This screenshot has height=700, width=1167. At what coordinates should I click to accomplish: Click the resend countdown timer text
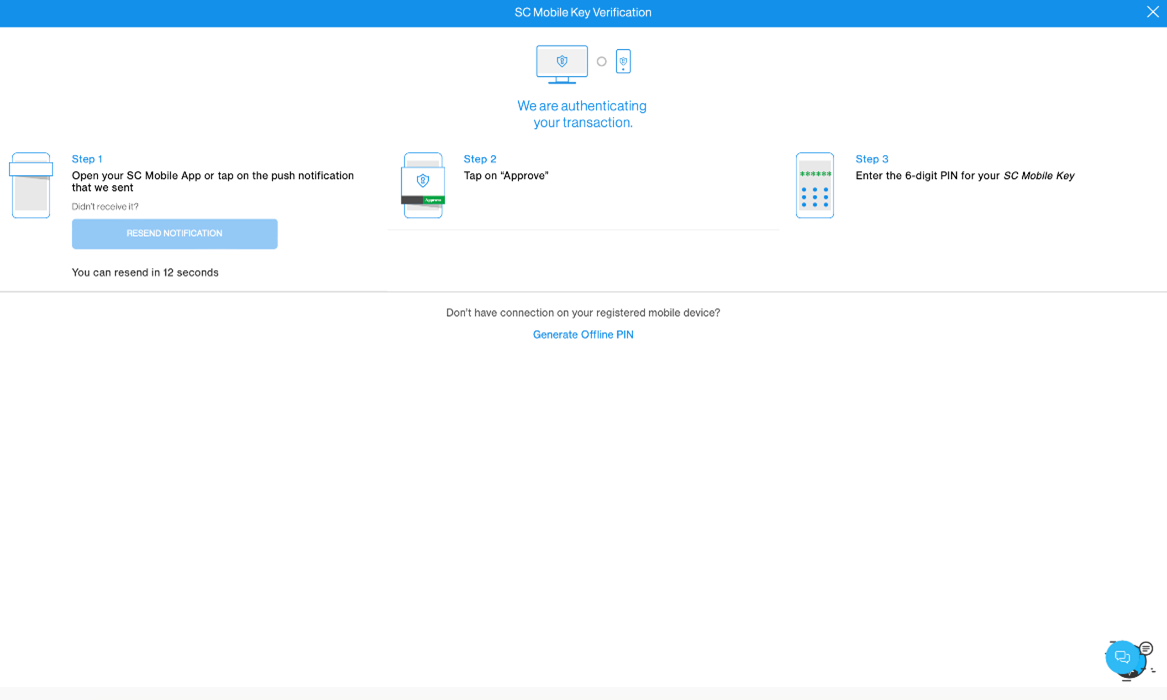click(x=145, y=273)
